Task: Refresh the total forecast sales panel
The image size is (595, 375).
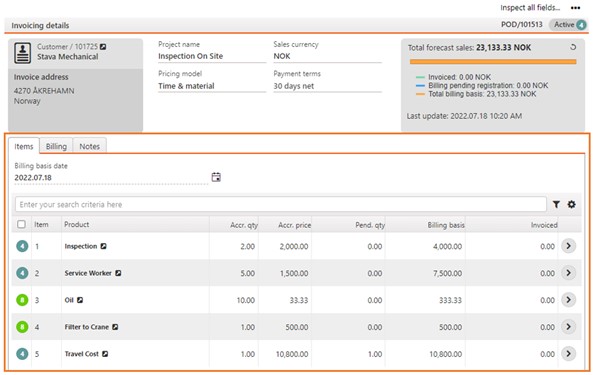Action: coord(573,47)
